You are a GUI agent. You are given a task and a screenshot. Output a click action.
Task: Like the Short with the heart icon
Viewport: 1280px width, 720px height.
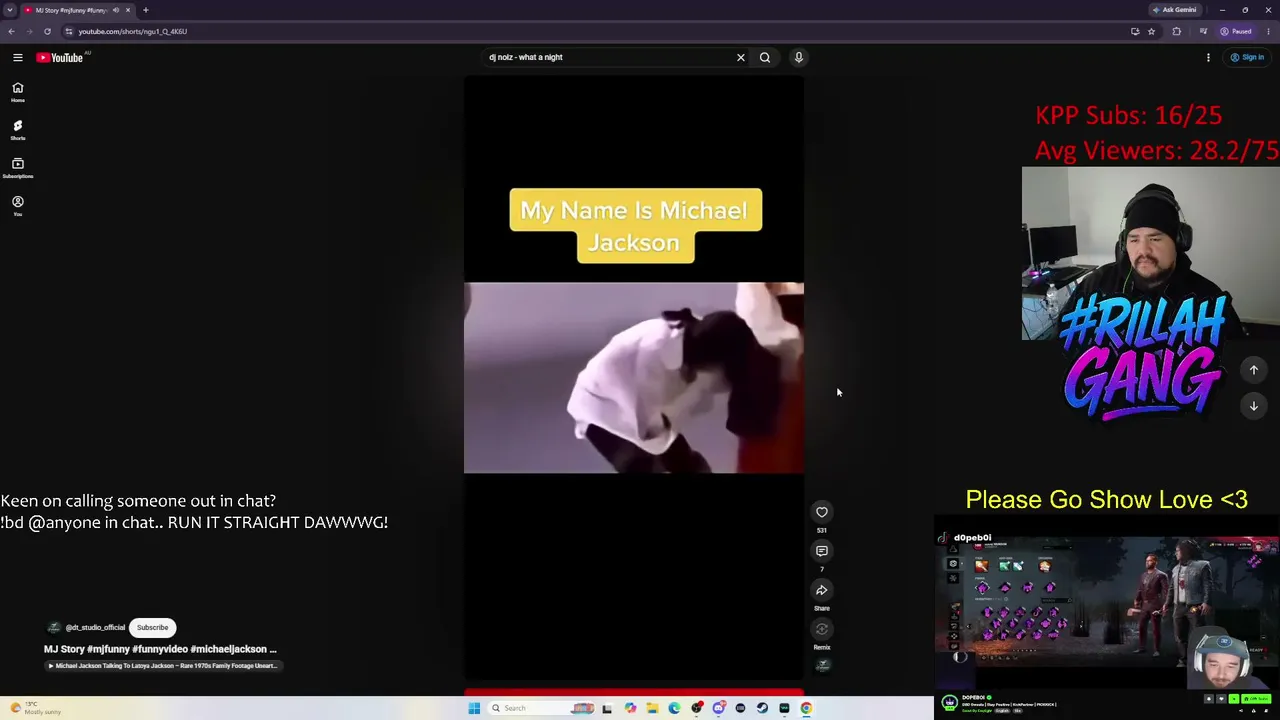click(x=822, y=512)
